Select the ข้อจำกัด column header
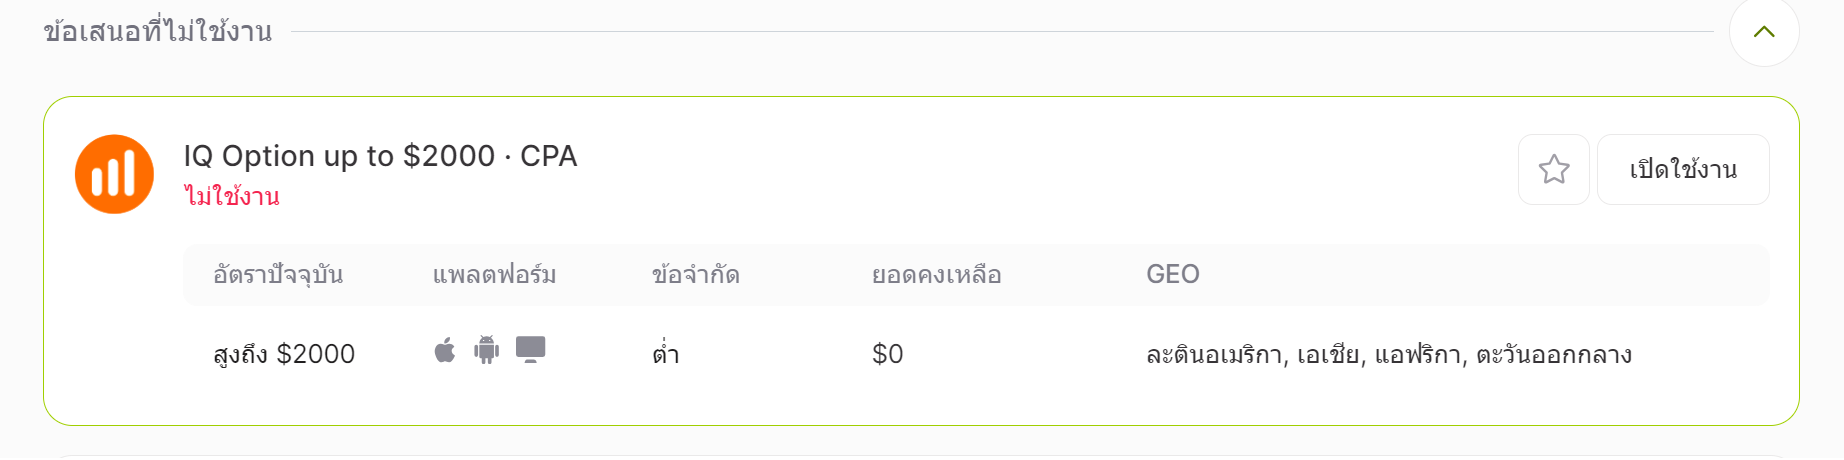1844x460 pixels. tap(696, 274)
